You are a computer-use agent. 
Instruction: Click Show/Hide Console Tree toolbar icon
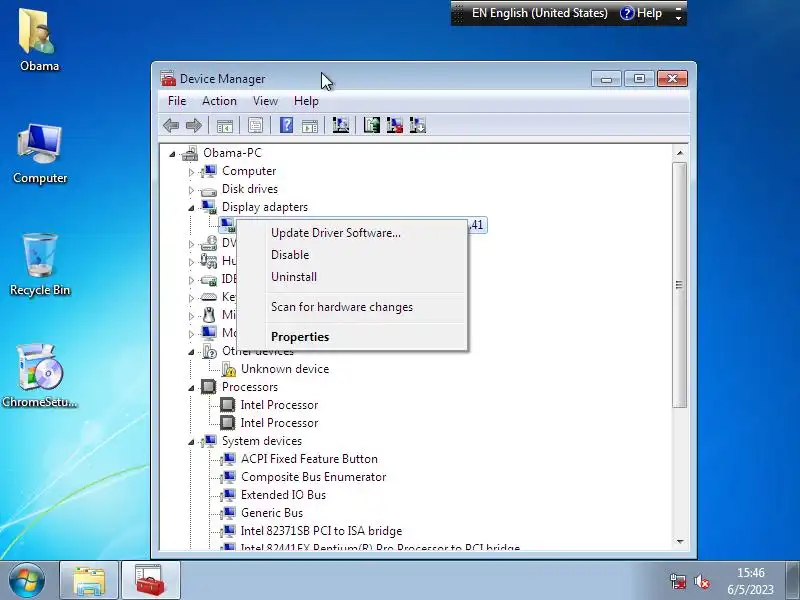click(224, 126)
